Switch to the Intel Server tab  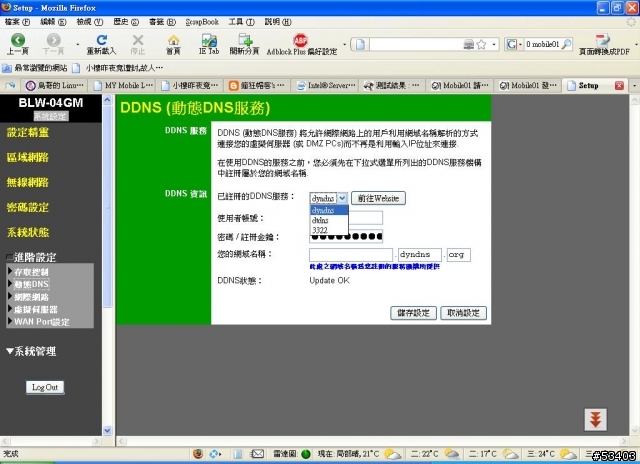tap(326, 85)
